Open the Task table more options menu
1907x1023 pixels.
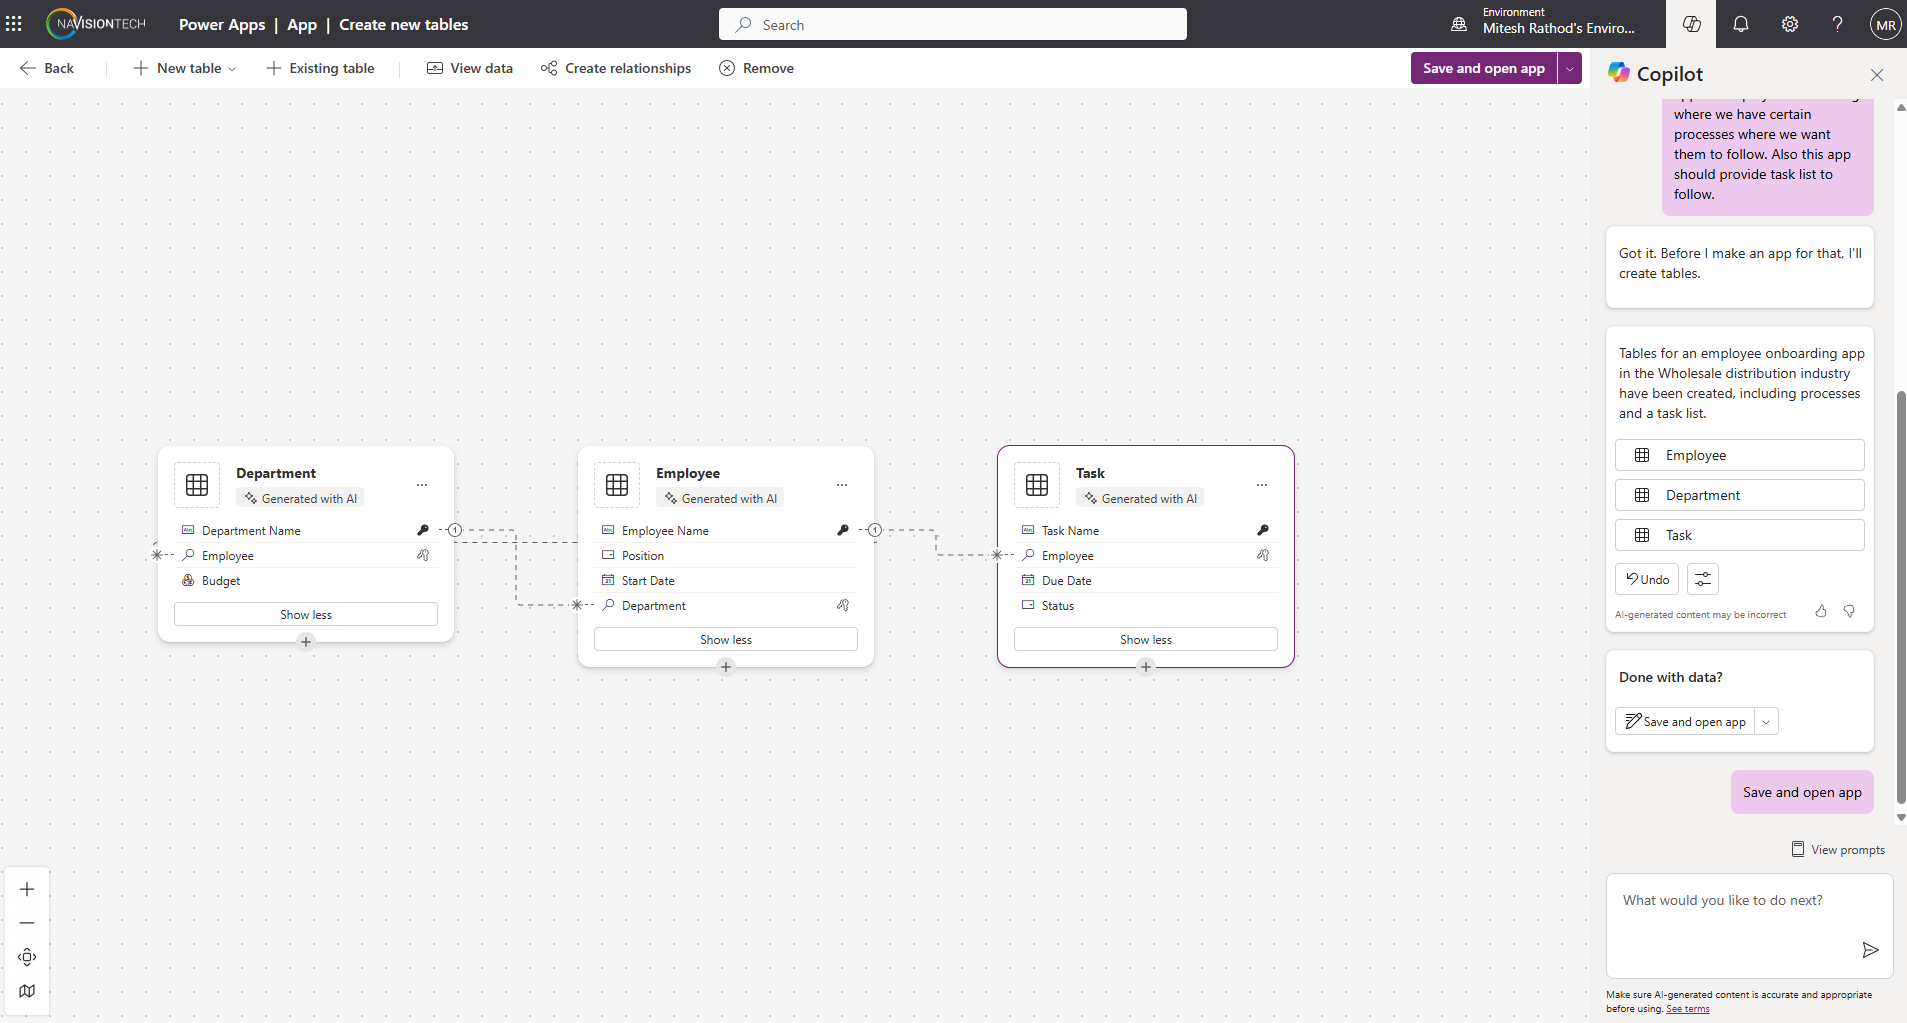click(x=1261, y=485)
